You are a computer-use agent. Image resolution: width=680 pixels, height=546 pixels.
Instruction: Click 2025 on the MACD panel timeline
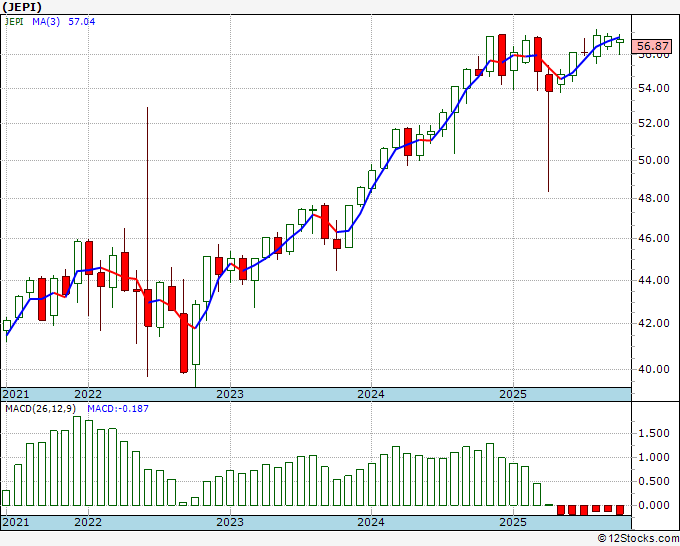pyautogui.click(x=513, y=522)
